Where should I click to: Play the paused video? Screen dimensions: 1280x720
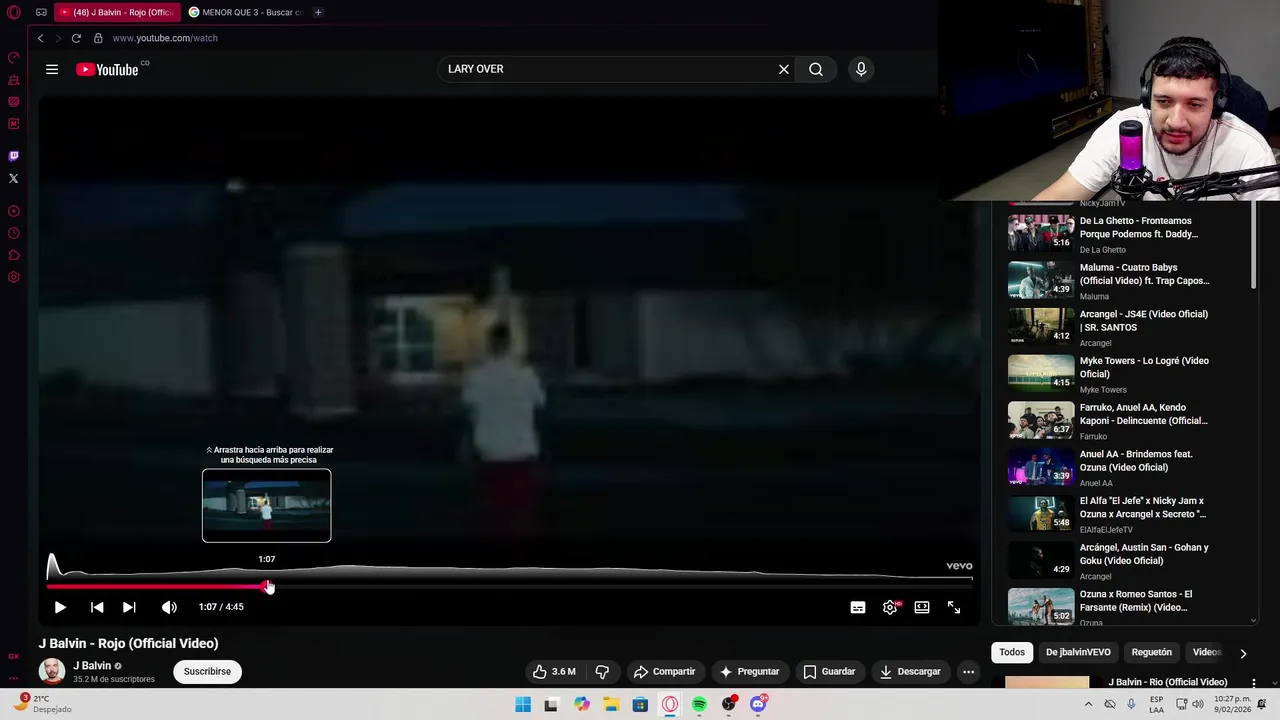click(60, 607)
